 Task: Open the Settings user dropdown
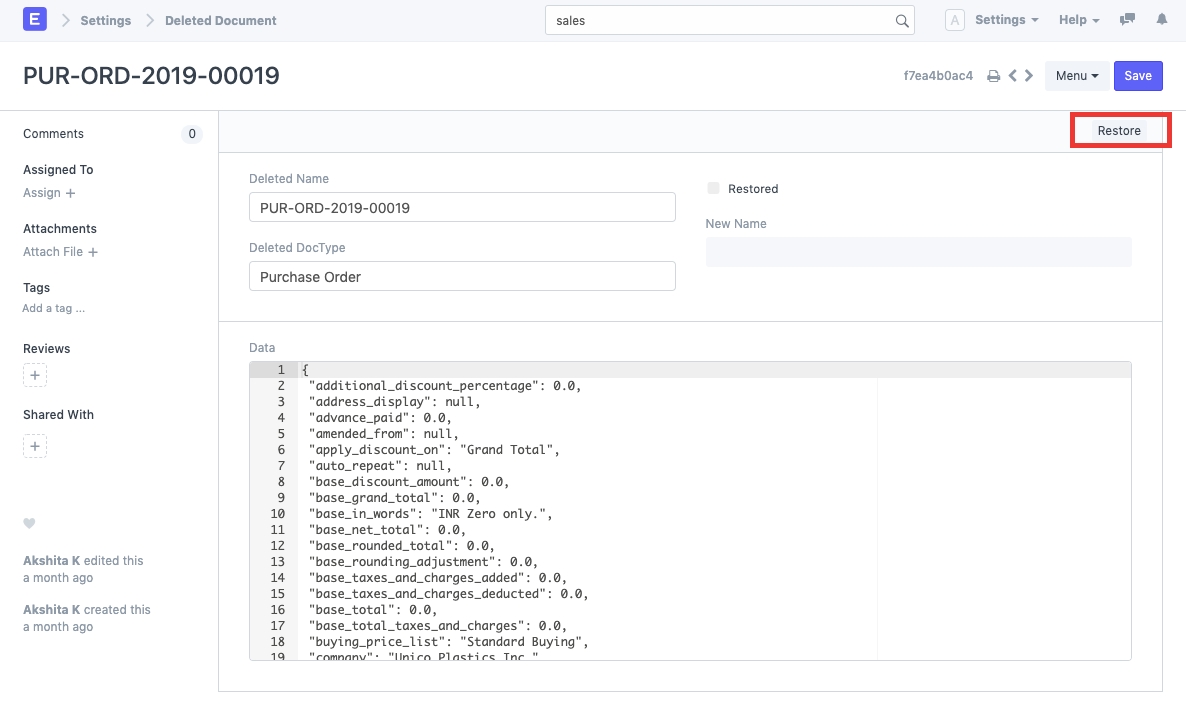1006,20
